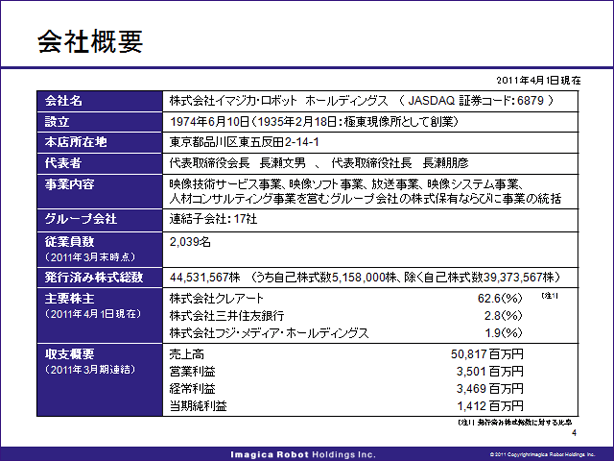This screenshot has width=614, height=461.
Task: Click the 発行済み株式総数 row header
Action: [94, 277]
